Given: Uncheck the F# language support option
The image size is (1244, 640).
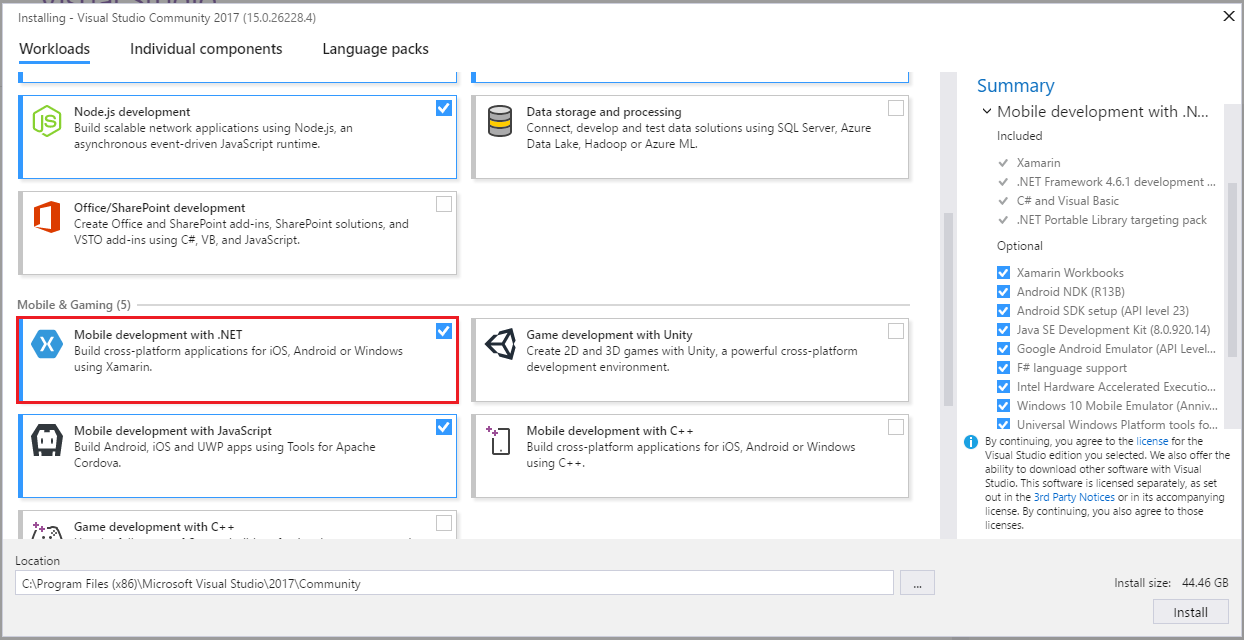Looking at the screenshot, I should click(x=1004, y=368).
